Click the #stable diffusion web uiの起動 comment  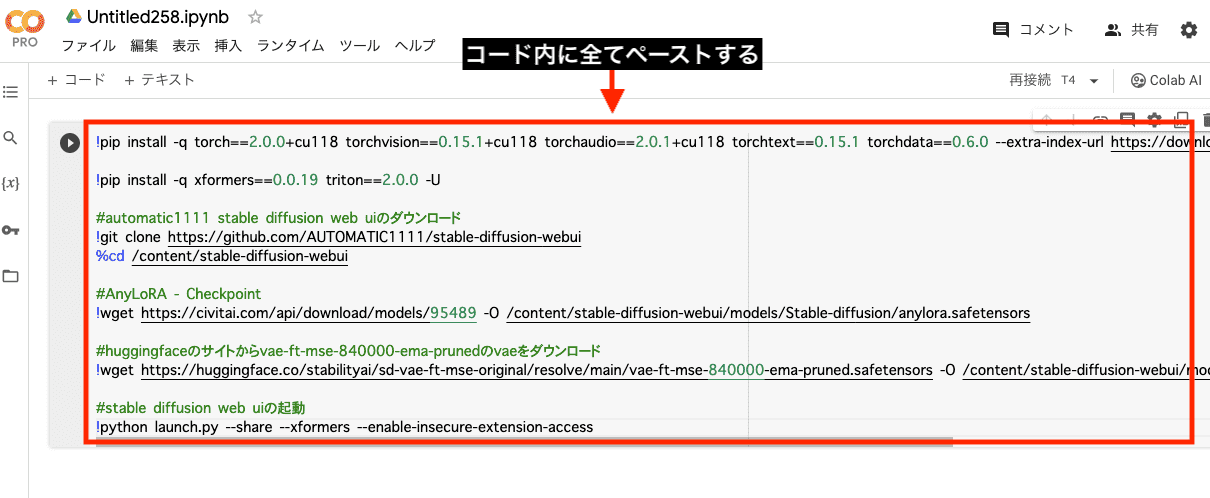pyautogui.click(x=200, y=408)
